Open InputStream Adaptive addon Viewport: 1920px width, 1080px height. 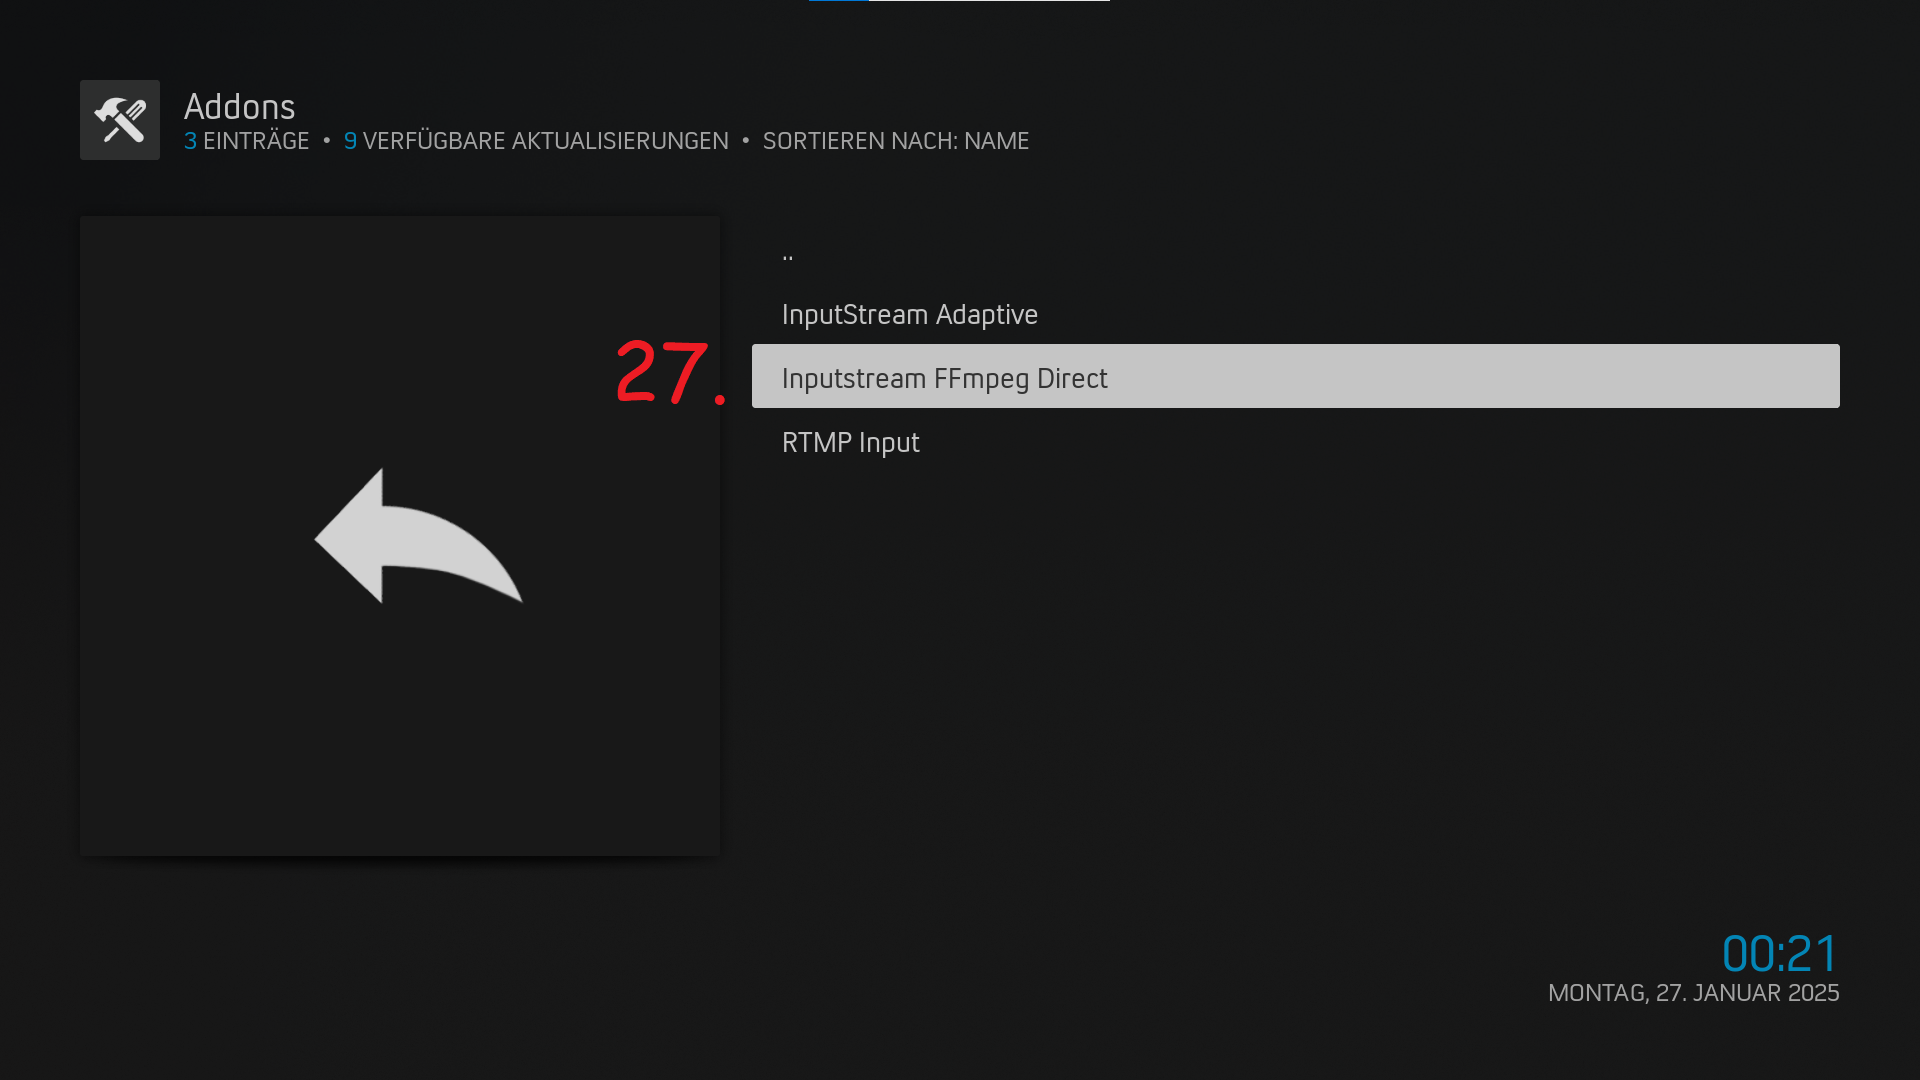1295,314
